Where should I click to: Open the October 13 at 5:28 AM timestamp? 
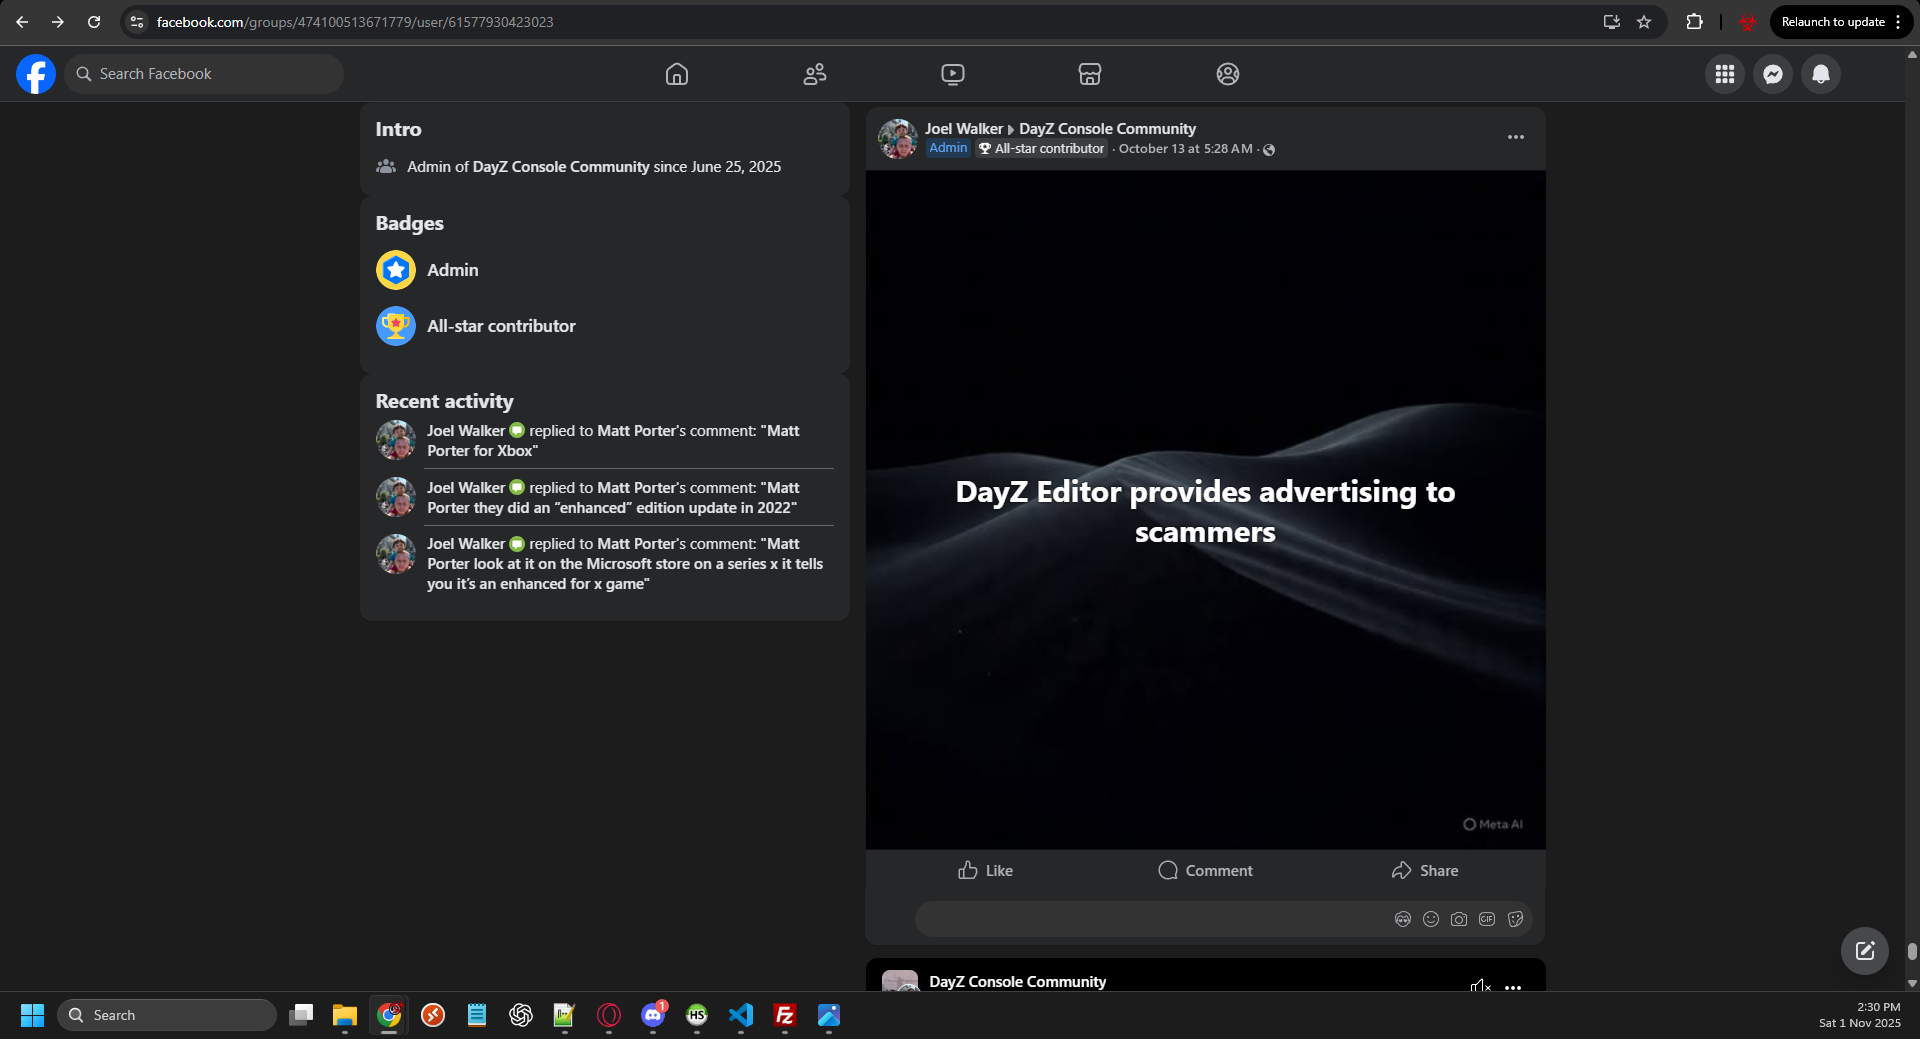click(x=1185, y=149)
